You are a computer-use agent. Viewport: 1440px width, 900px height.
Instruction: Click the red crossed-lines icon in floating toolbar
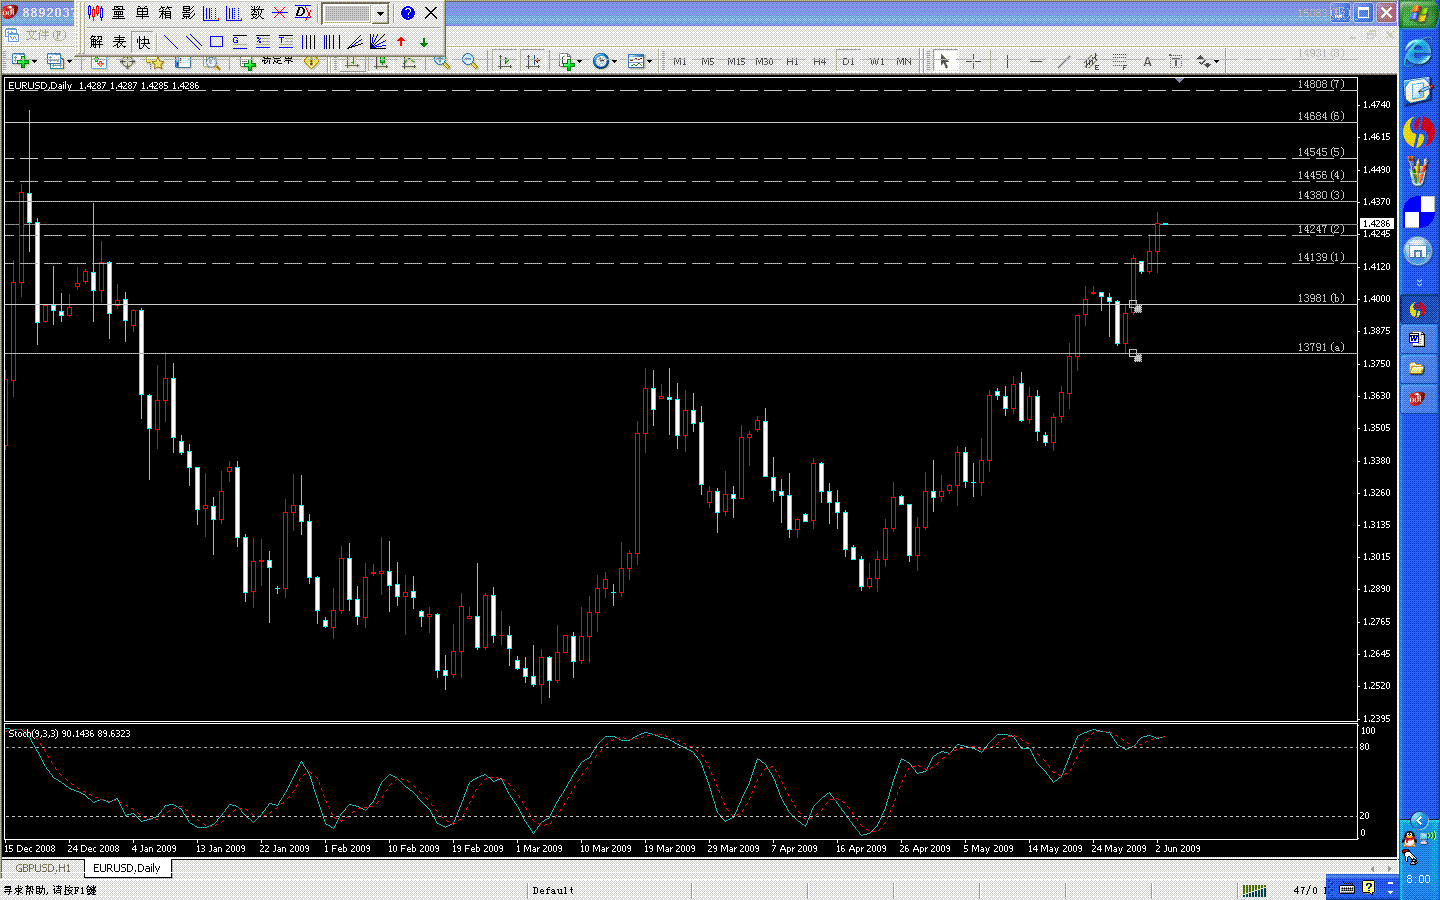click(280, 13)
